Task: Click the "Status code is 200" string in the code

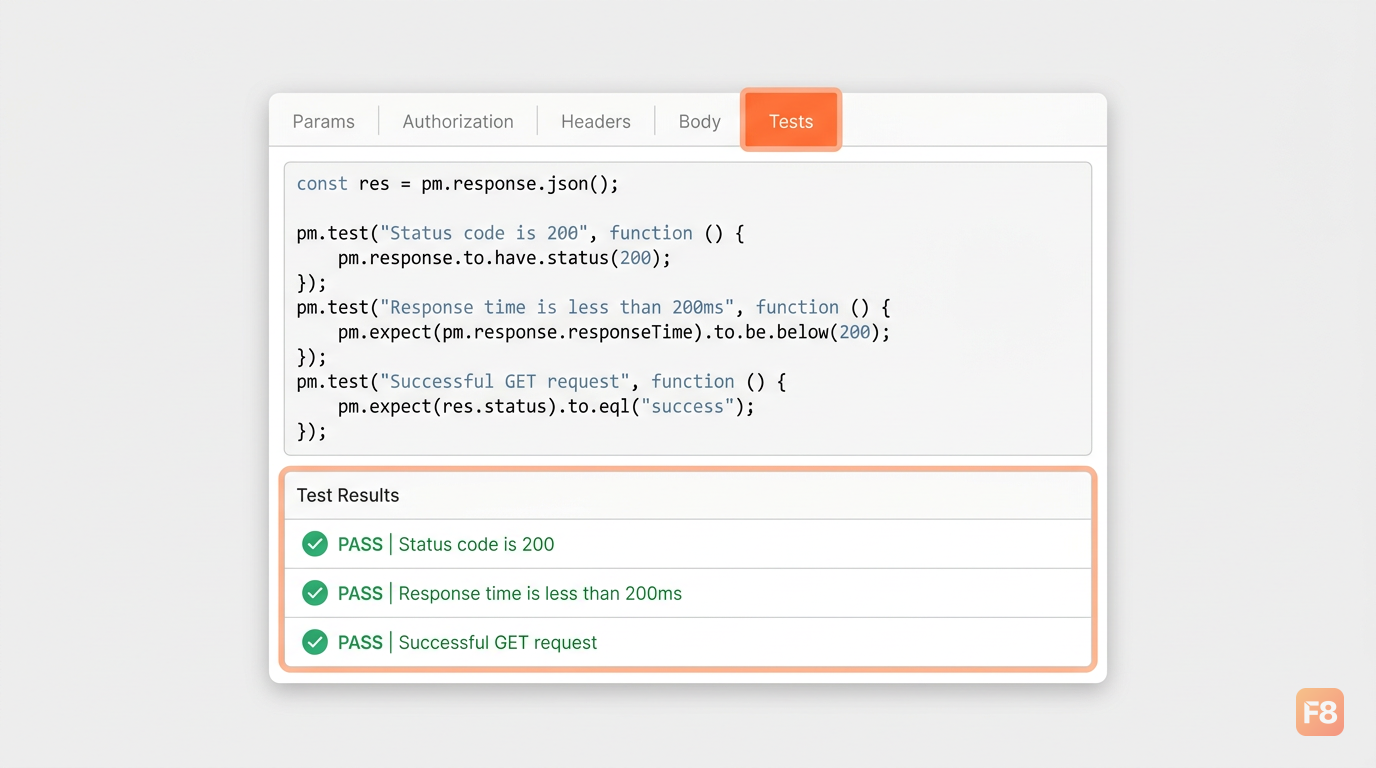Action: (484, 233)
